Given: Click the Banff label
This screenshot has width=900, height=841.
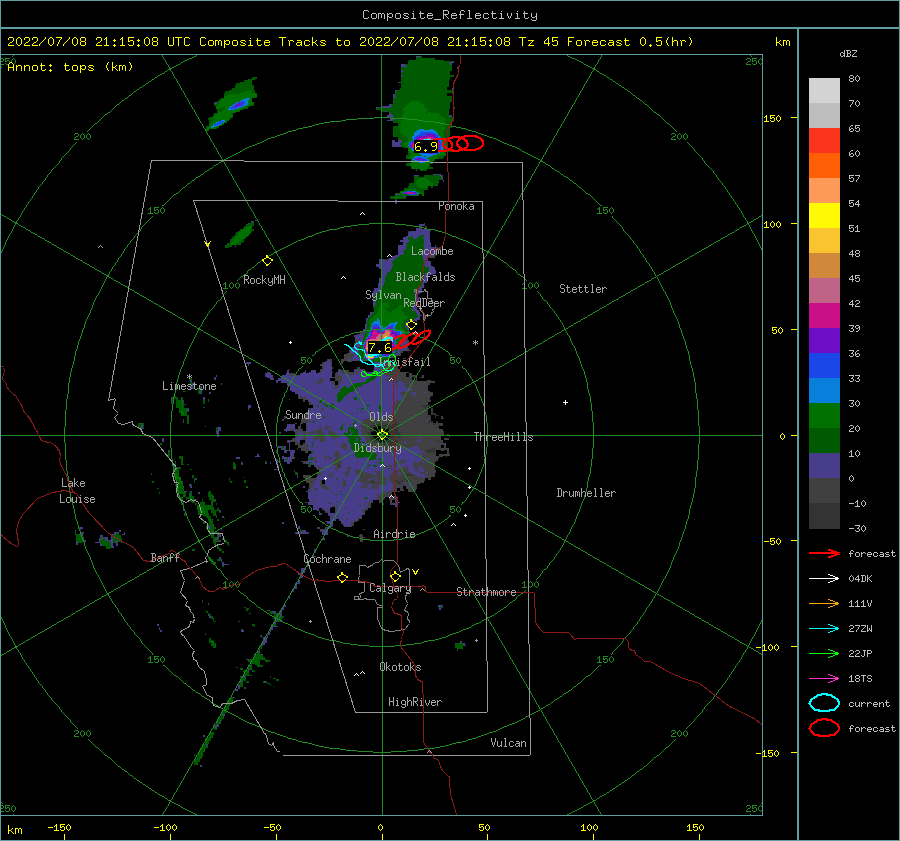Looking at the screenshot, I should (x=165, y=557).
